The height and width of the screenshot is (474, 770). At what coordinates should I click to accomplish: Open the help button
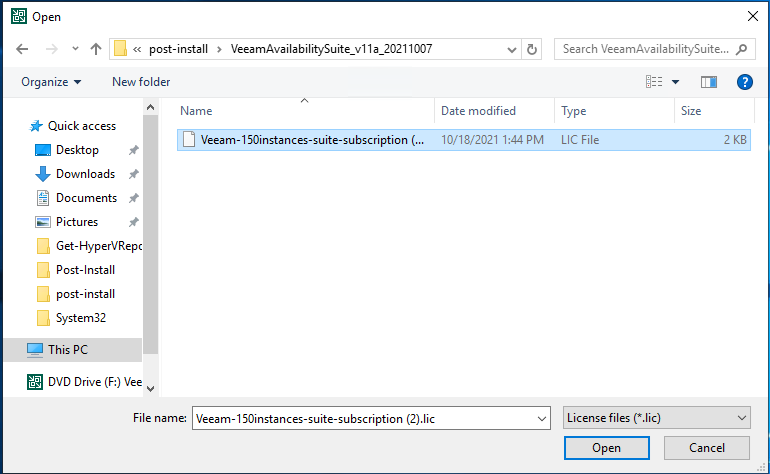pyautogui.click(x=744, y=82)
